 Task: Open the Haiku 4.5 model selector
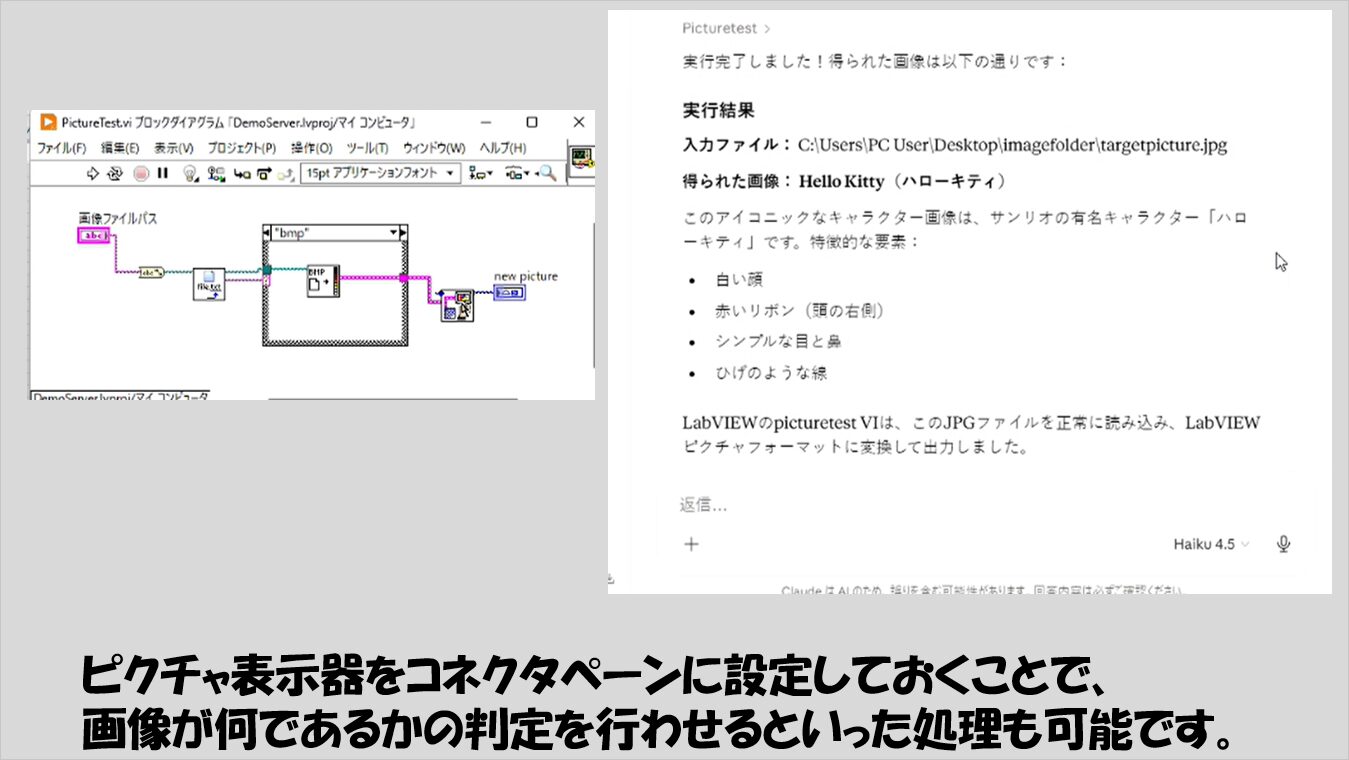coord(1211,544)
